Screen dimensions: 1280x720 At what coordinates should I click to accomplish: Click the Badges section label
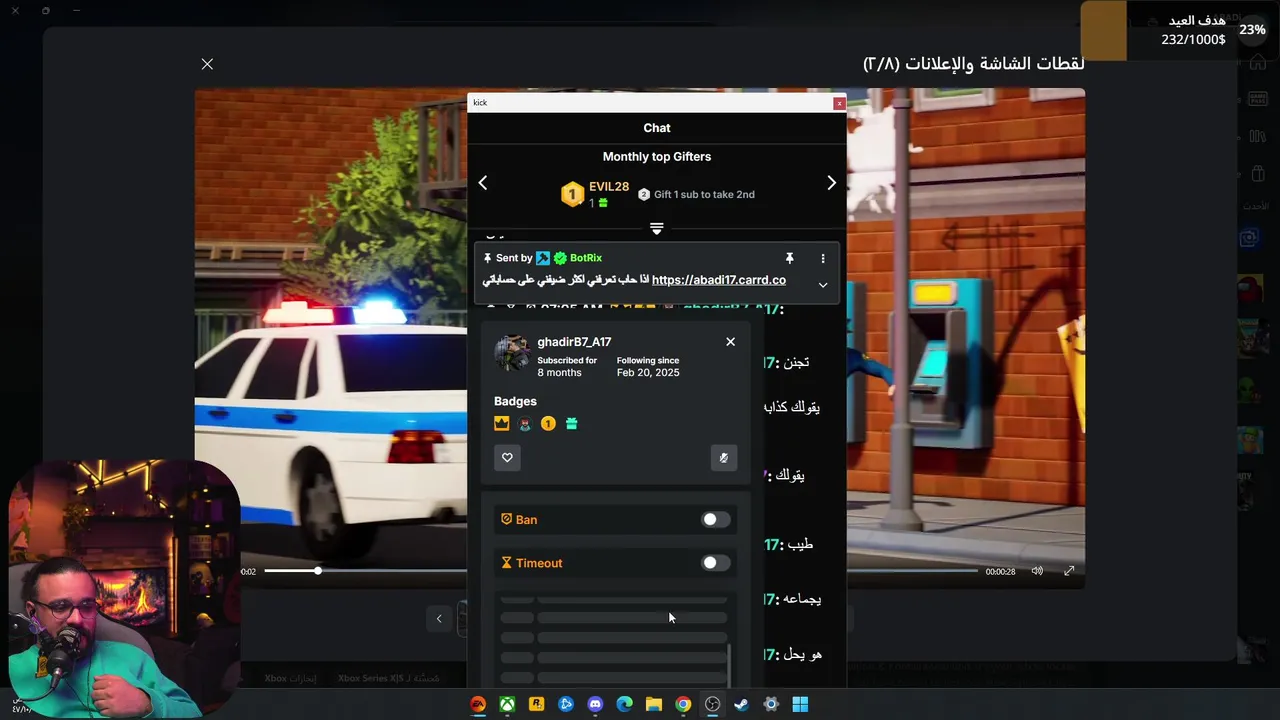coord(515,402)
